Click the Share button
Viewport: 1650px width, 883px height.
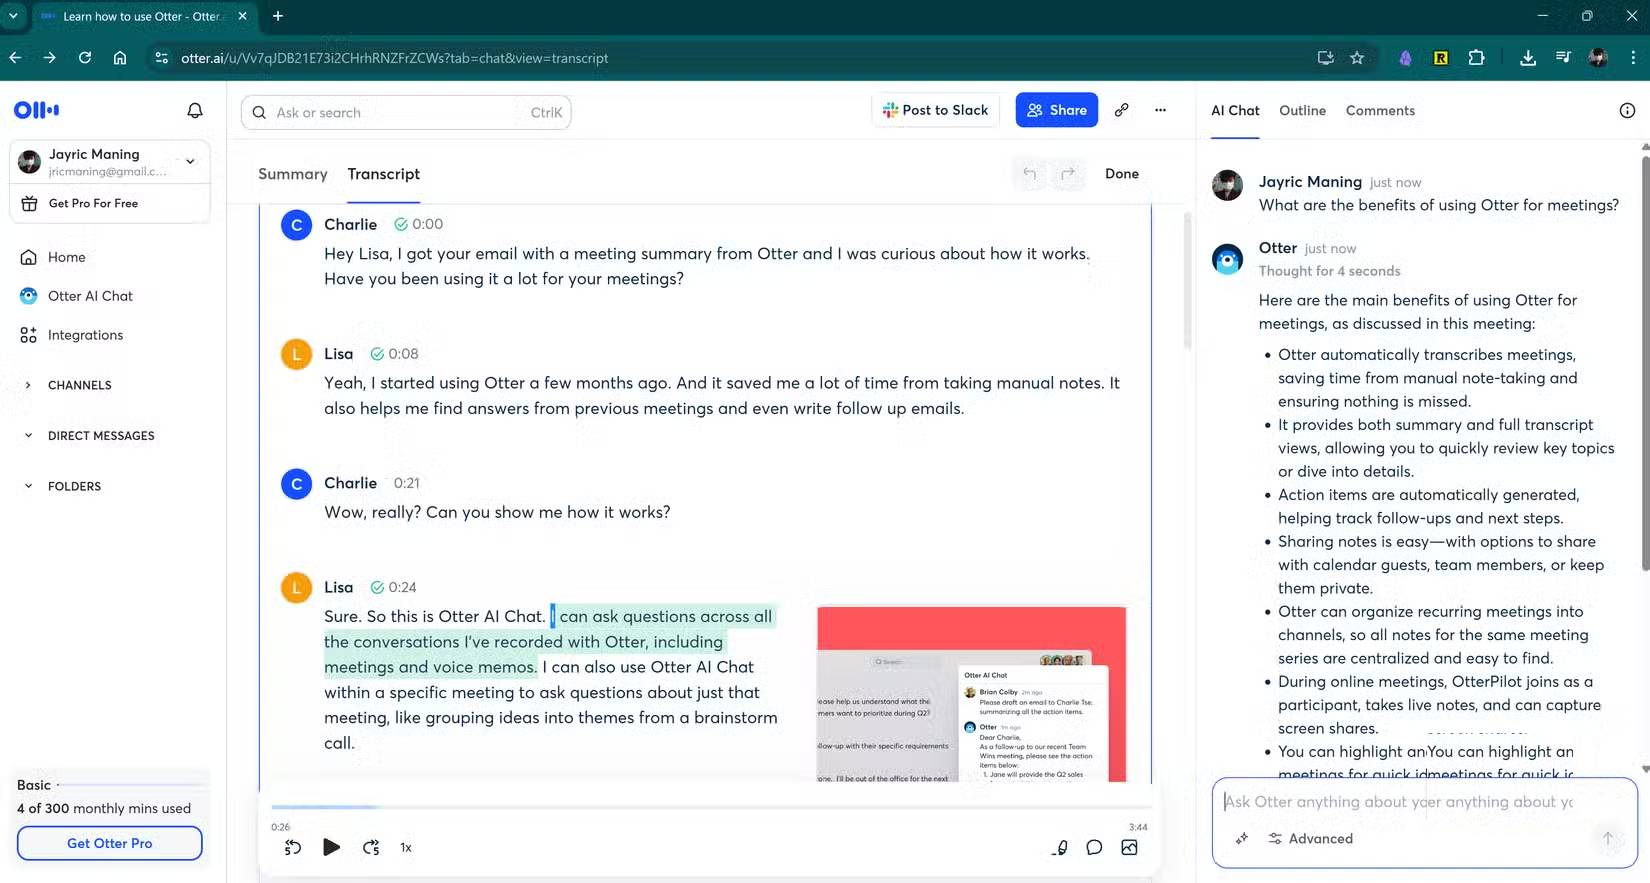click(1056, 110)
